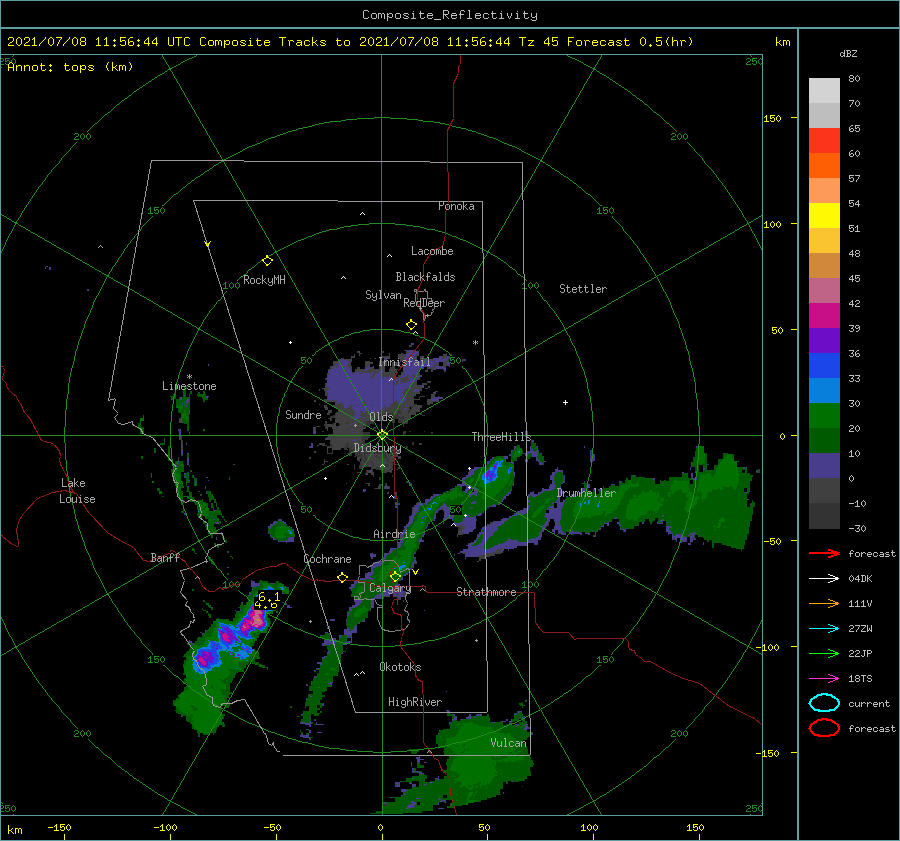This screenshot has height=841, width=900.
Task: Click the Stettler city label
Action: pos(583,289)
